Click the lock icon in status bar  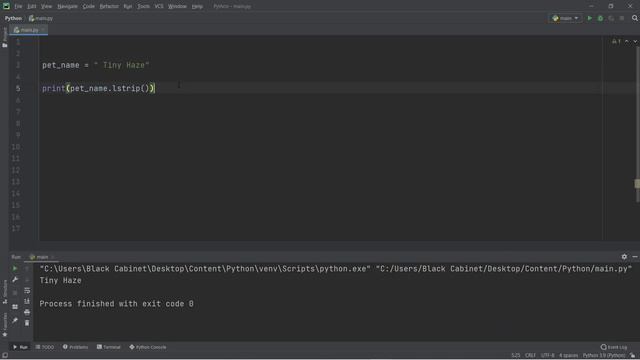pos(632,356)
